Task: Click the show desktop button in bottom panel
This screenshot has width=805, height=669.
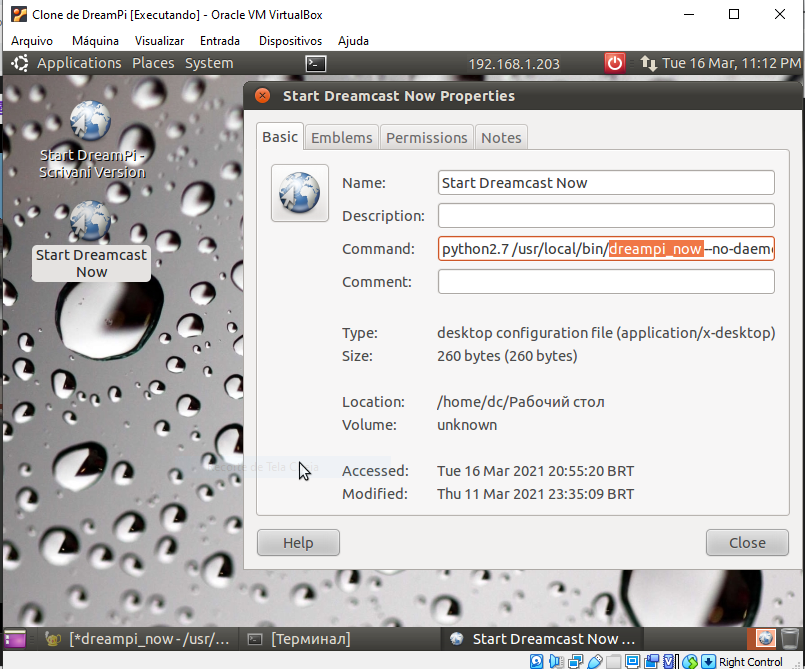Action: [x=15, y=639]
